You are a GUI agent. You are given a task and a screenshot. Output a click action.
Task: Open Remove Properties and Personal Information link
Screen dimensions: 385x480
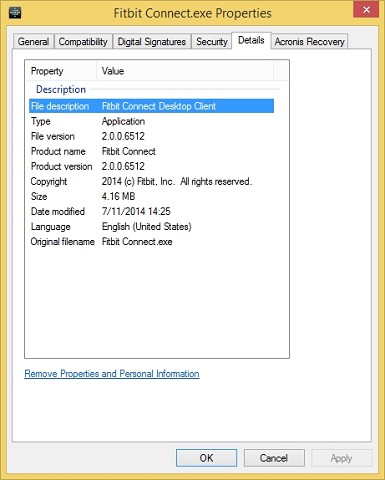[x=112, y=374]
